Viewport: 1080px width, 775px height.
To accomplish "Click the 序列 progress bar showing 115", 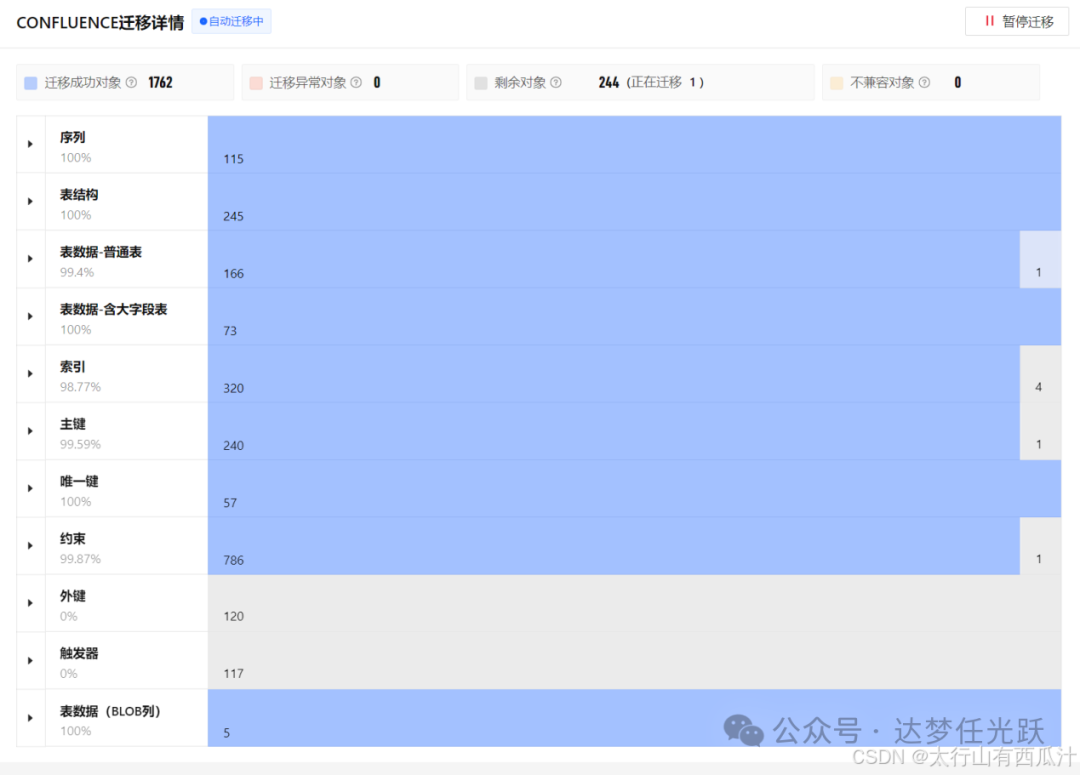I will (634, 144).
